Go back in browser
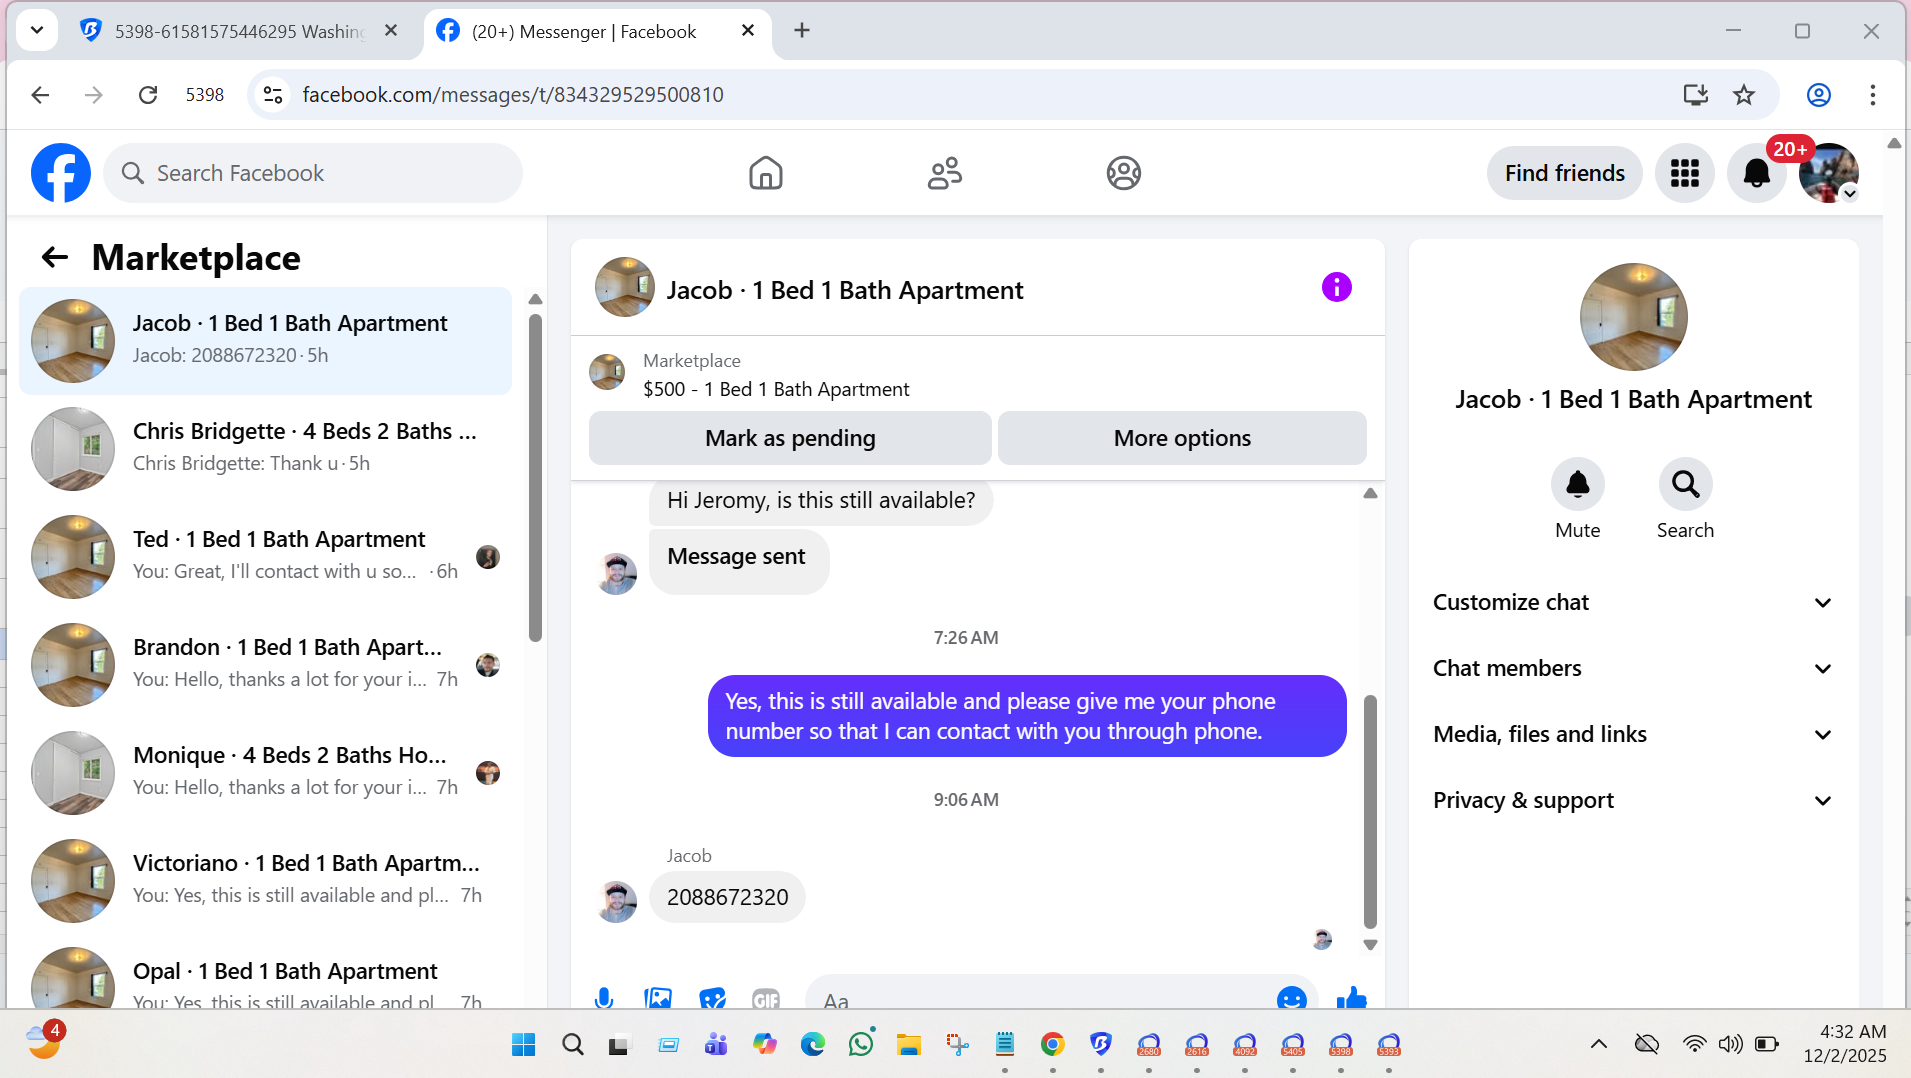1911x1078 pixels. 40,95
